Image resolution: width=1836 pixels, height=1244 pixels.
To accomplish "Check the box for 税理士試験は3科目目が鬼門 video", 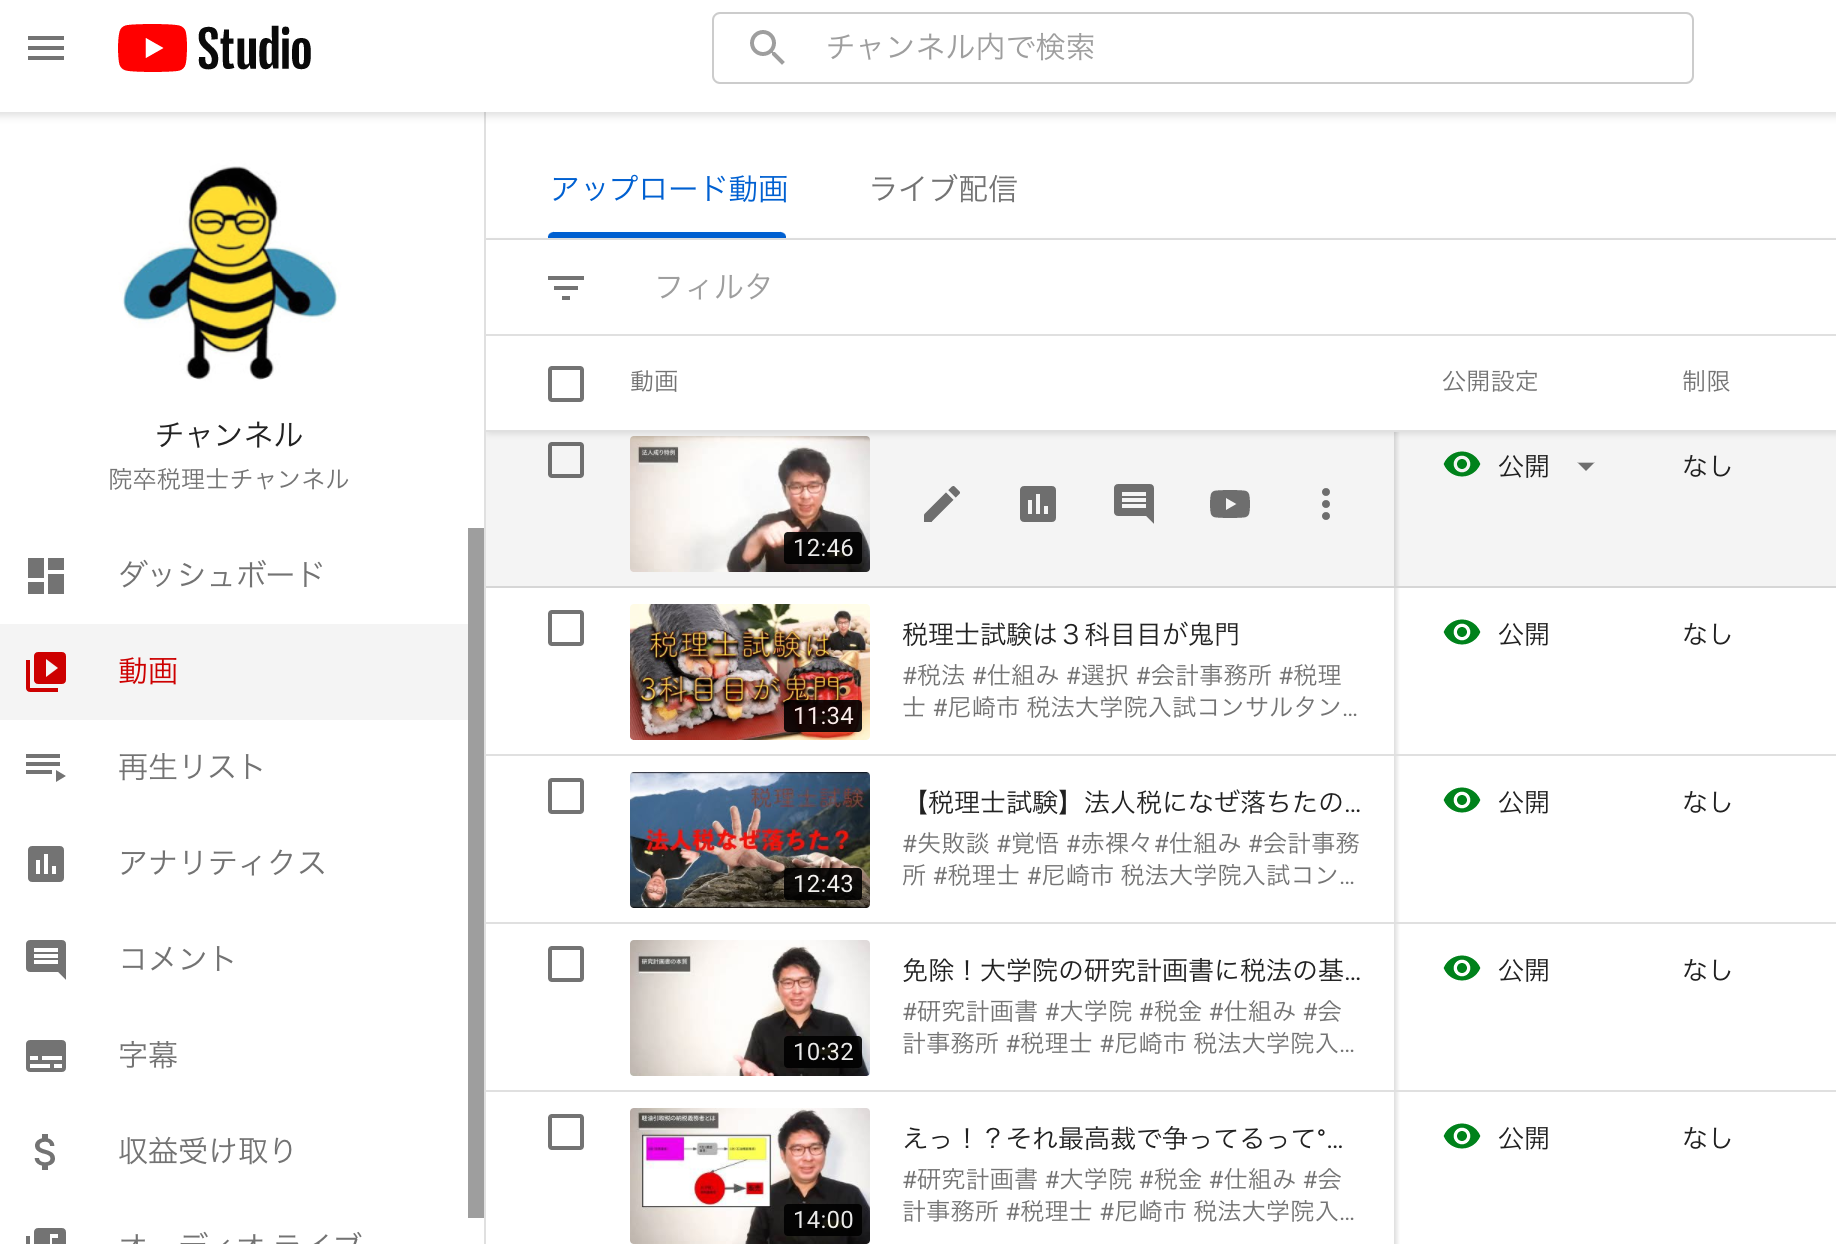I will point(566,628).
